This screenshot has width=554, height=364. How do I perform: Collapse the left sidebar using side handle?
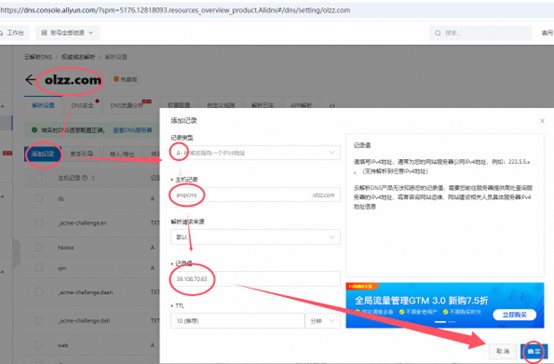(x=16, y=253)
